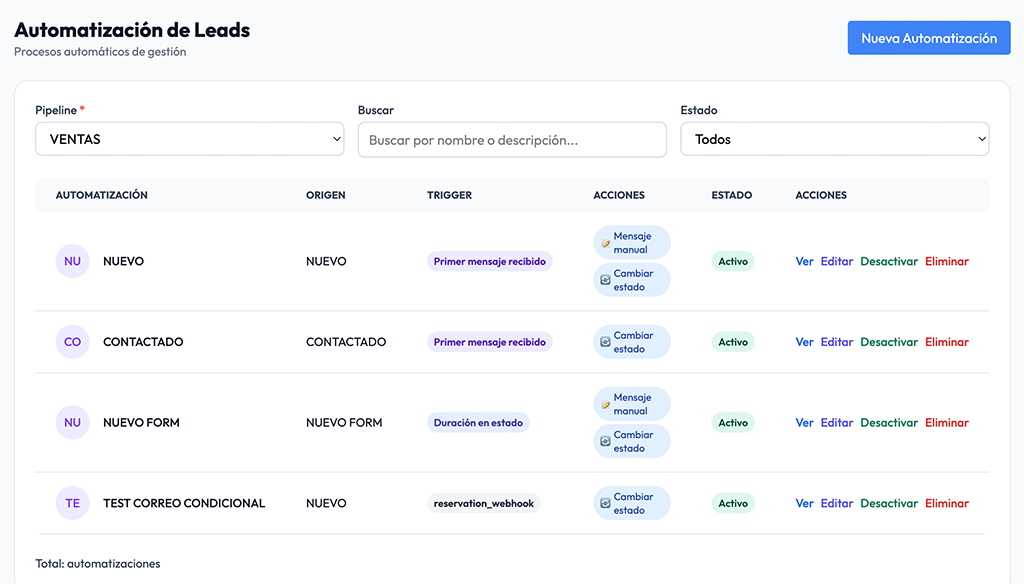
Task: Click the TE avatar for TEST CORREO CONDICIONAL
Action: pos(72,503)
